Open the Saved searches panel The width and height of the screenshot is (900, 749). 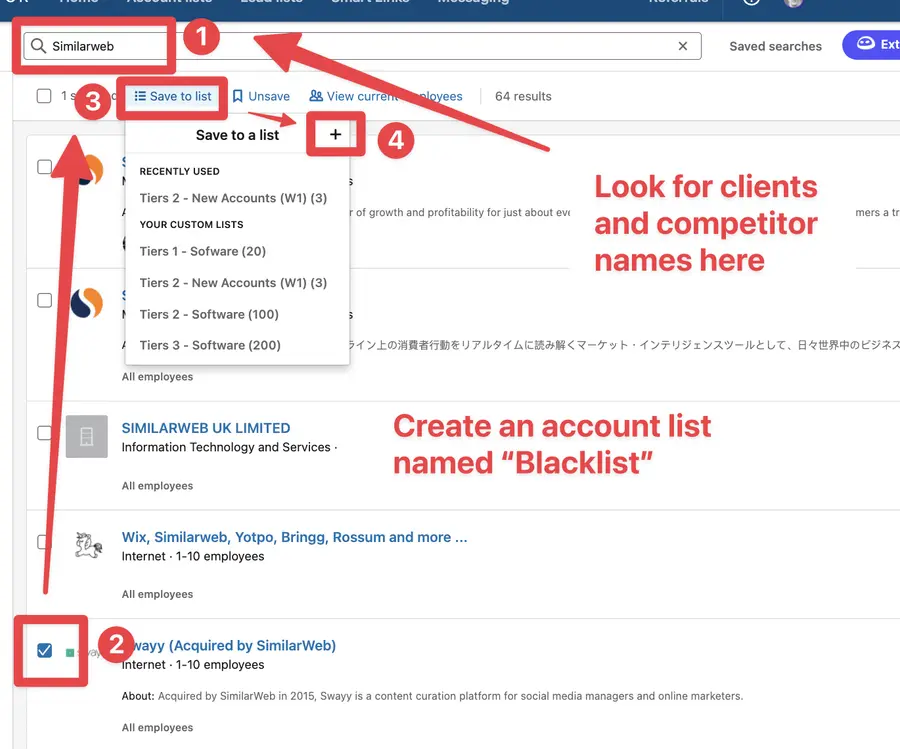coord(775,45)
